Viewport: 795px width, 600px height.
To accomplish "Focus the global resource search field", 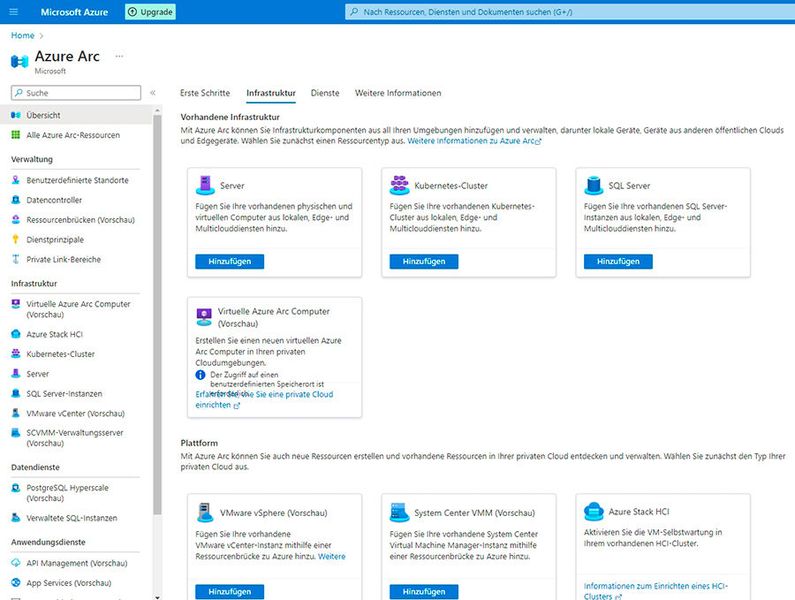I will coord(570,12).
